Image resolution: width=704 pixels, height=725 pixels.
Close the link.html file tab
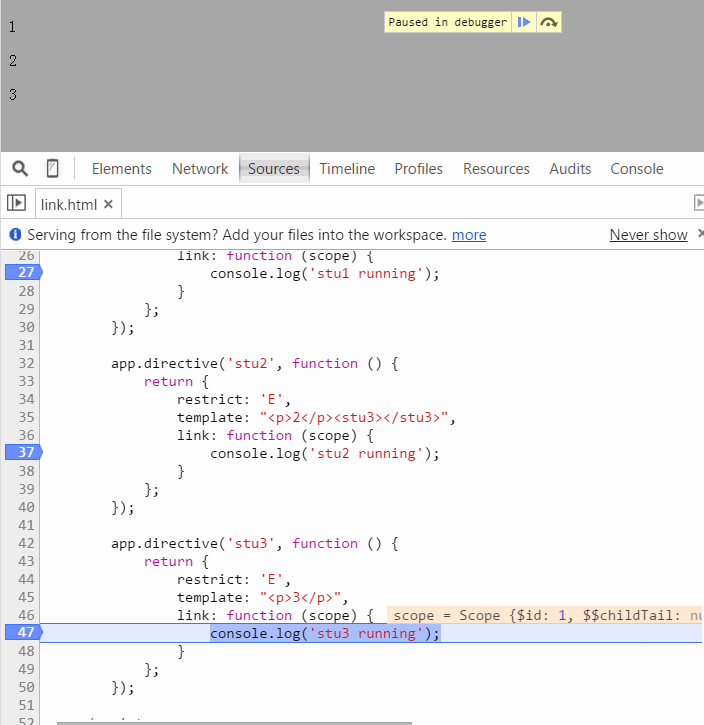[108, 204]
